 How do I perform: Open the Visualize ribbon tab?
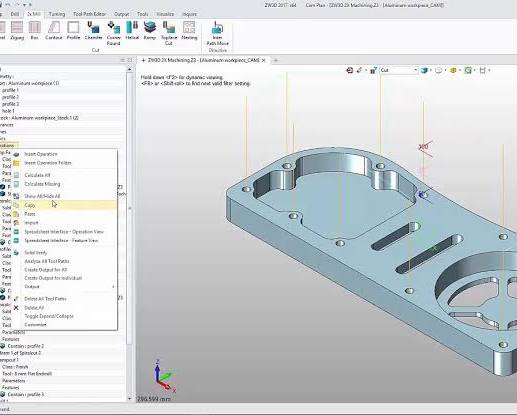pyautogui.click(x=165, y=14)
